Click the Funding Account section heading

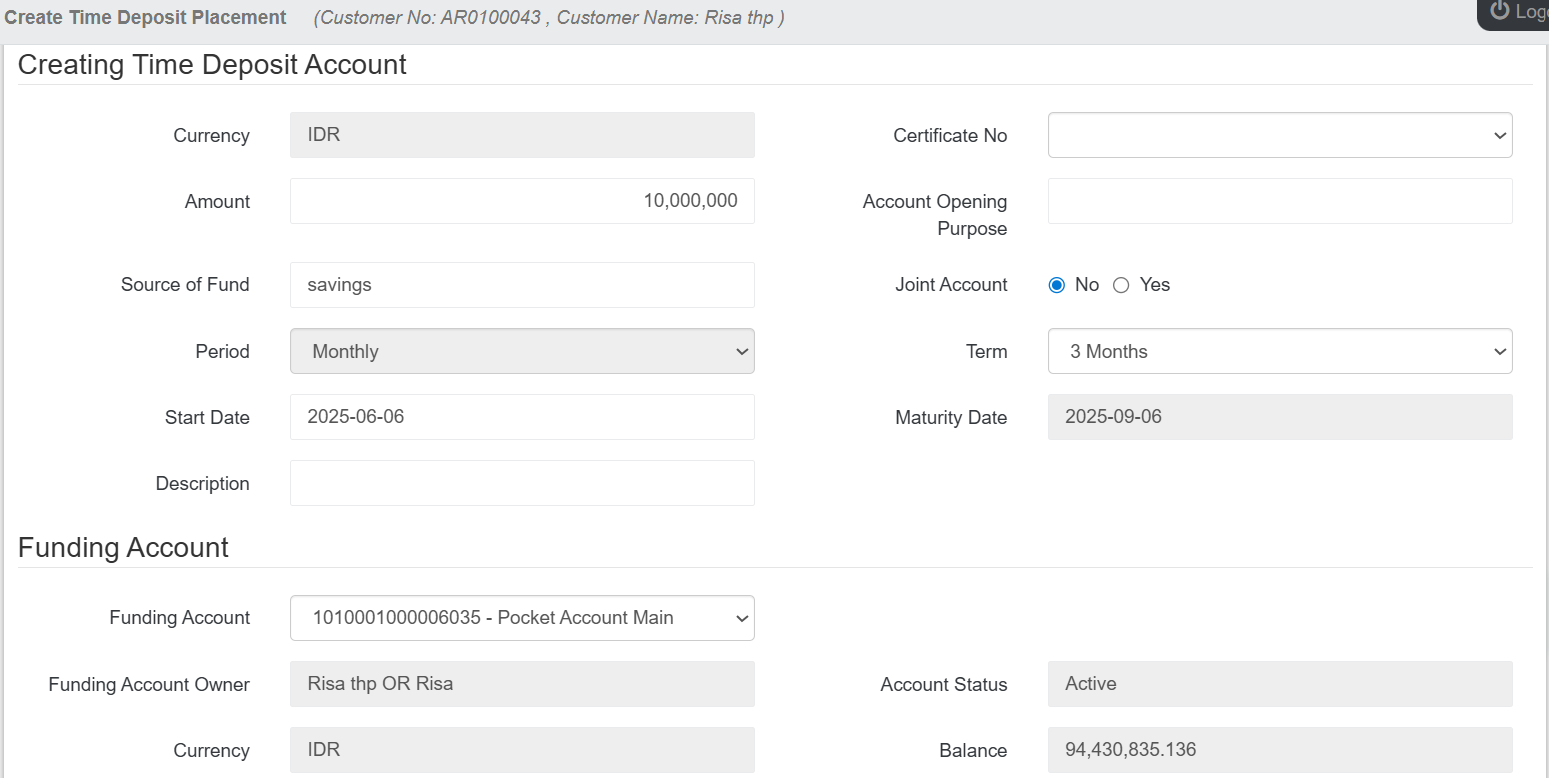click(123, 548)
